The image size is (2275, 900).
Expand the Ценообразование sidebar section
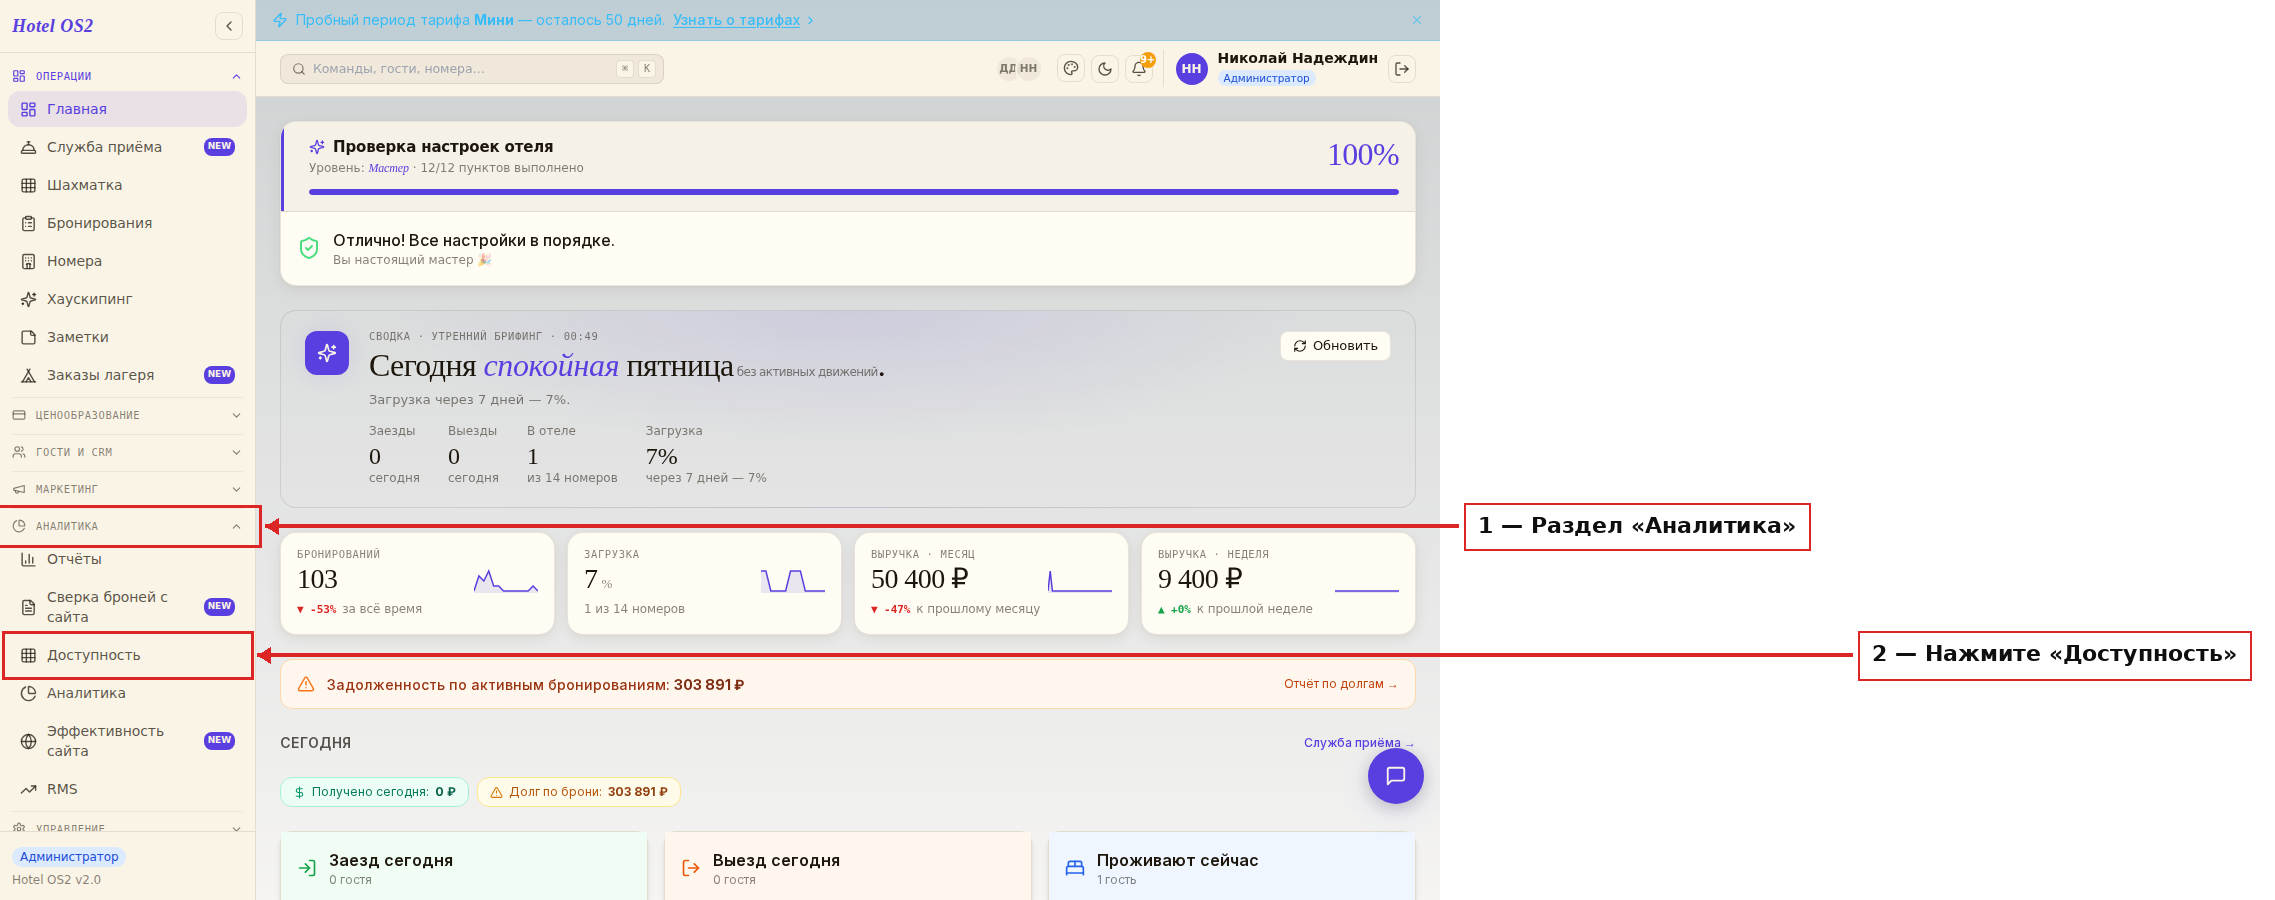[x=127, y=415]
